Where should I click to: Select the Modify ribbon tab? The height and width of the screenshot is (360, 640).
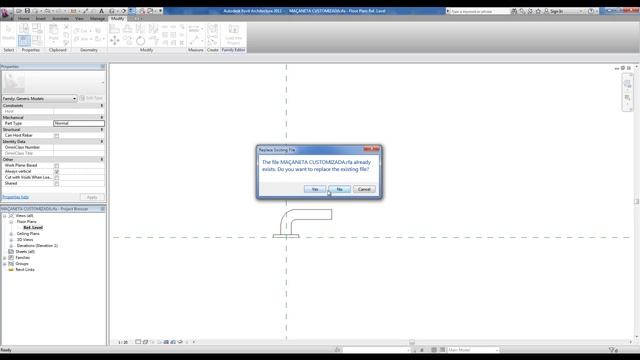pos(118,19)
